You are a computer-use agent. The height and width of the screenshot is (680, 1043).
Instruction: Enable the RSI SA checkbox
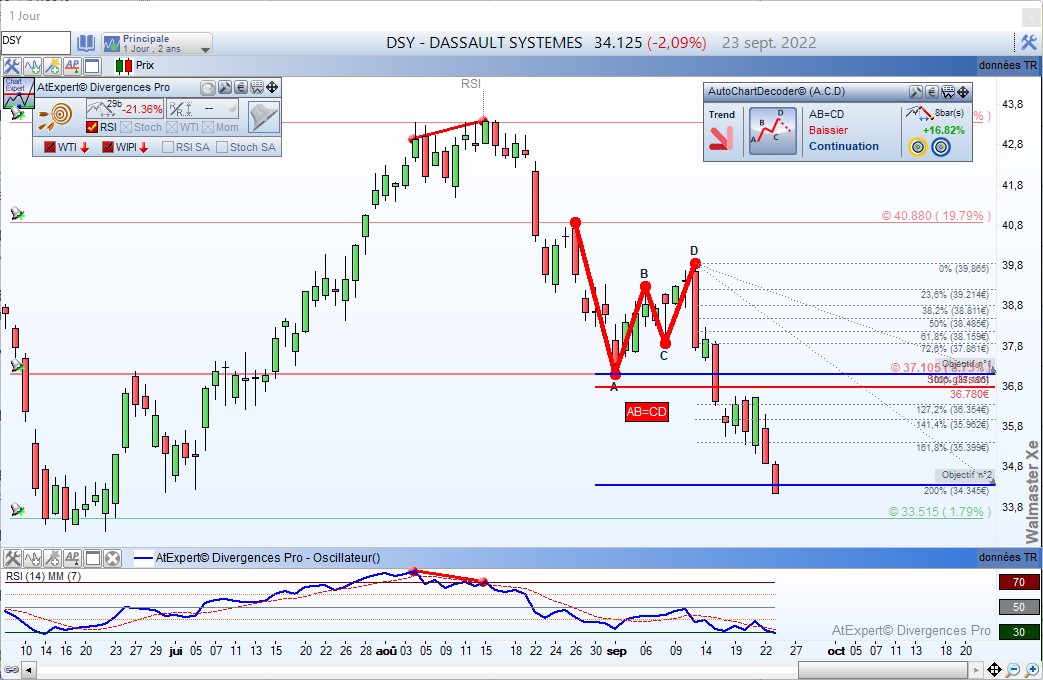168,147
